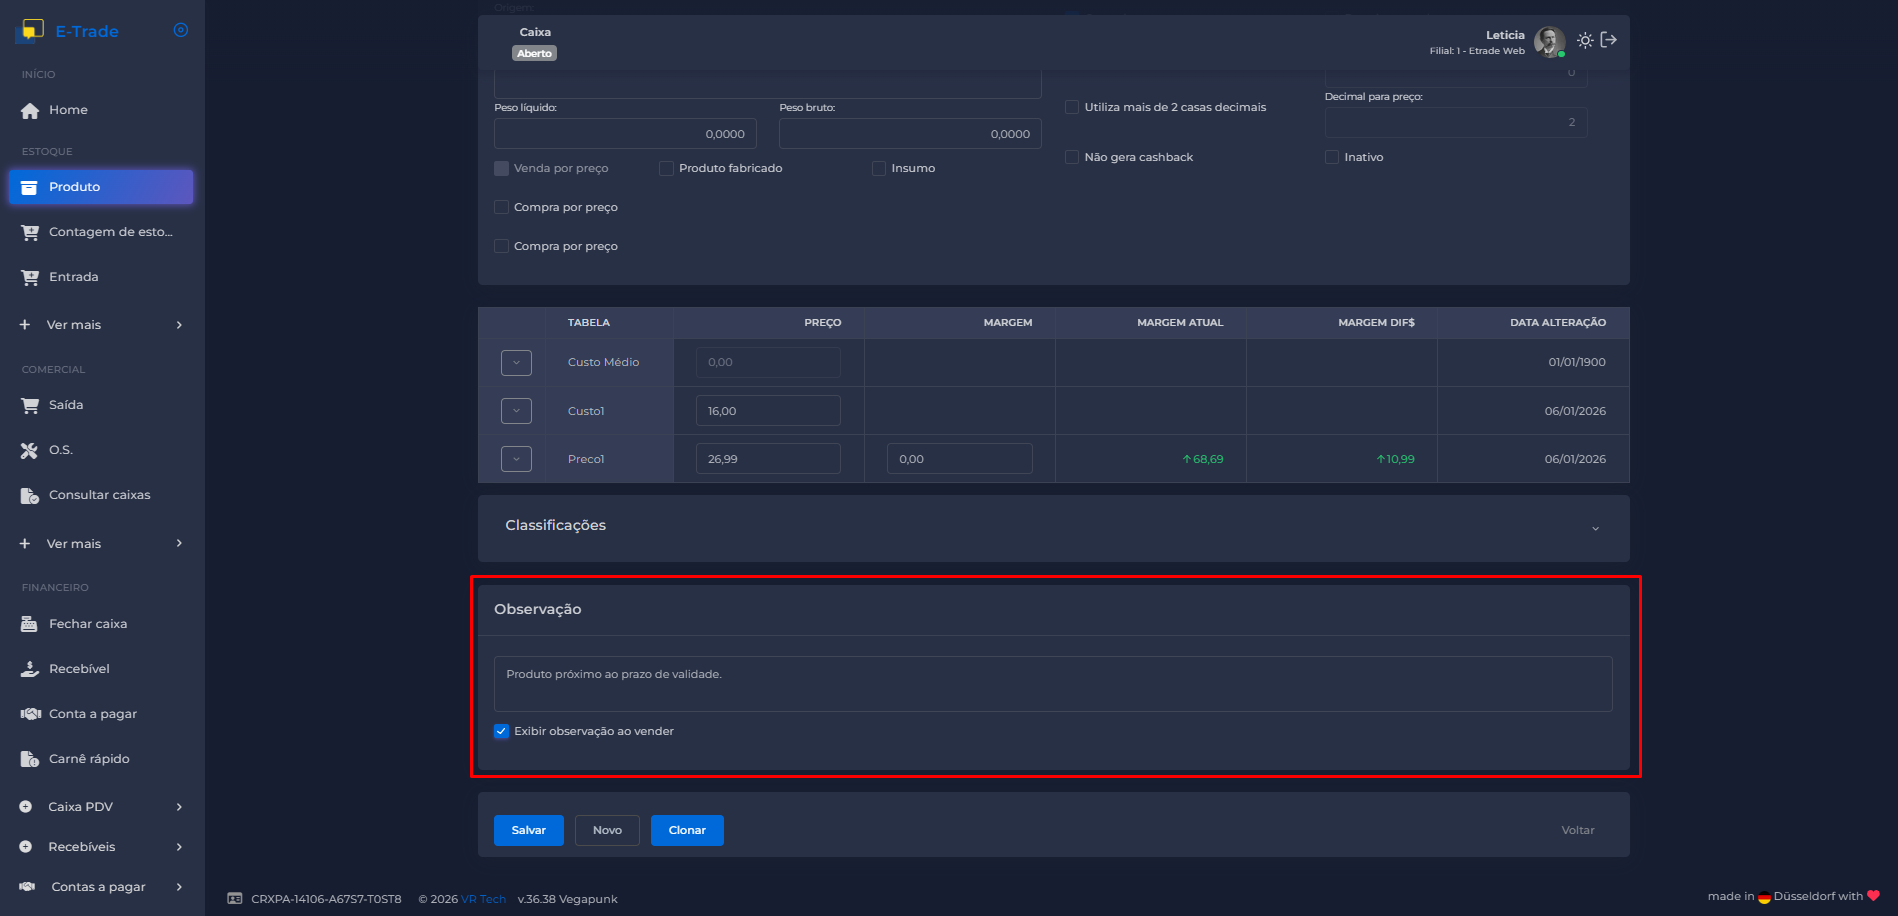1898x916 pixels.
Task: Click the Conta a pagar handshake icon
Action: tap(30, 714)
